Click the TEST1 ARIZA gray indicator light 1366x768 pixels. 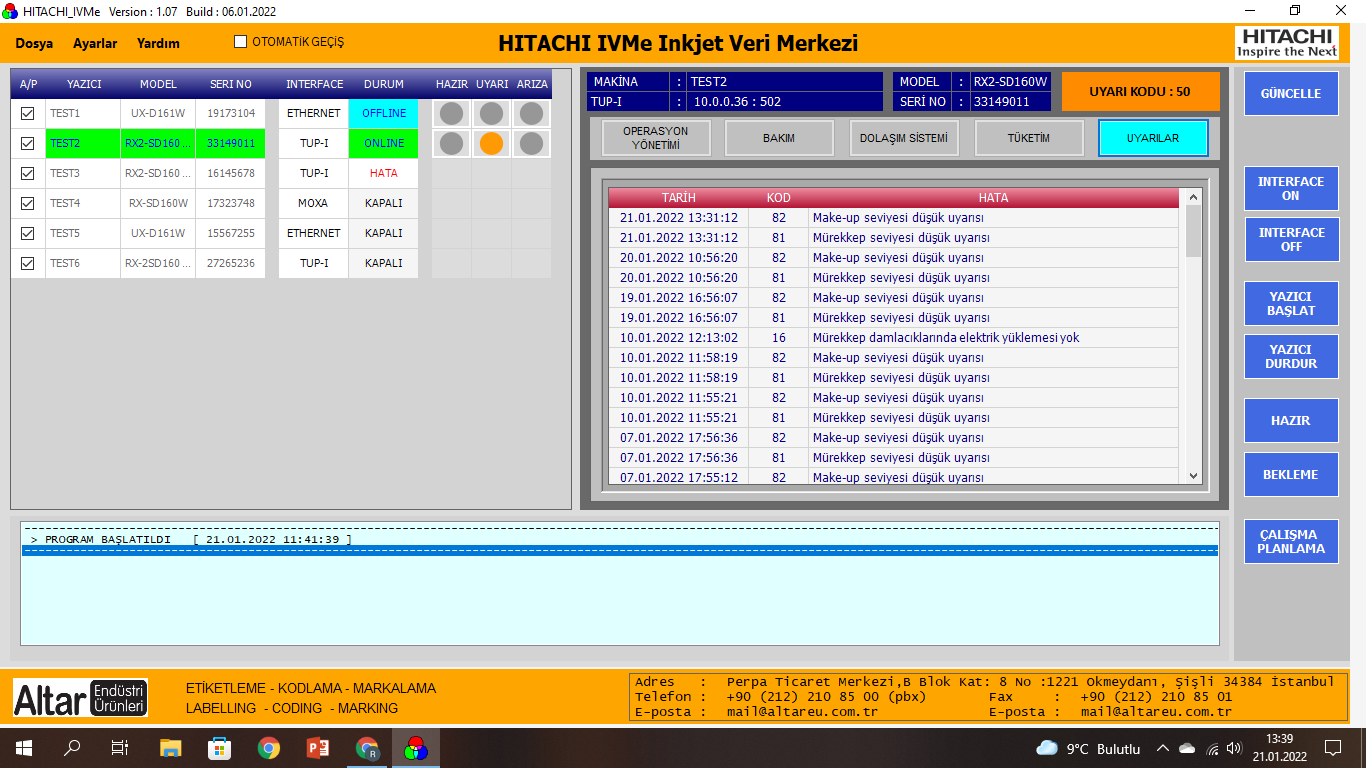(x=531, y=113)
